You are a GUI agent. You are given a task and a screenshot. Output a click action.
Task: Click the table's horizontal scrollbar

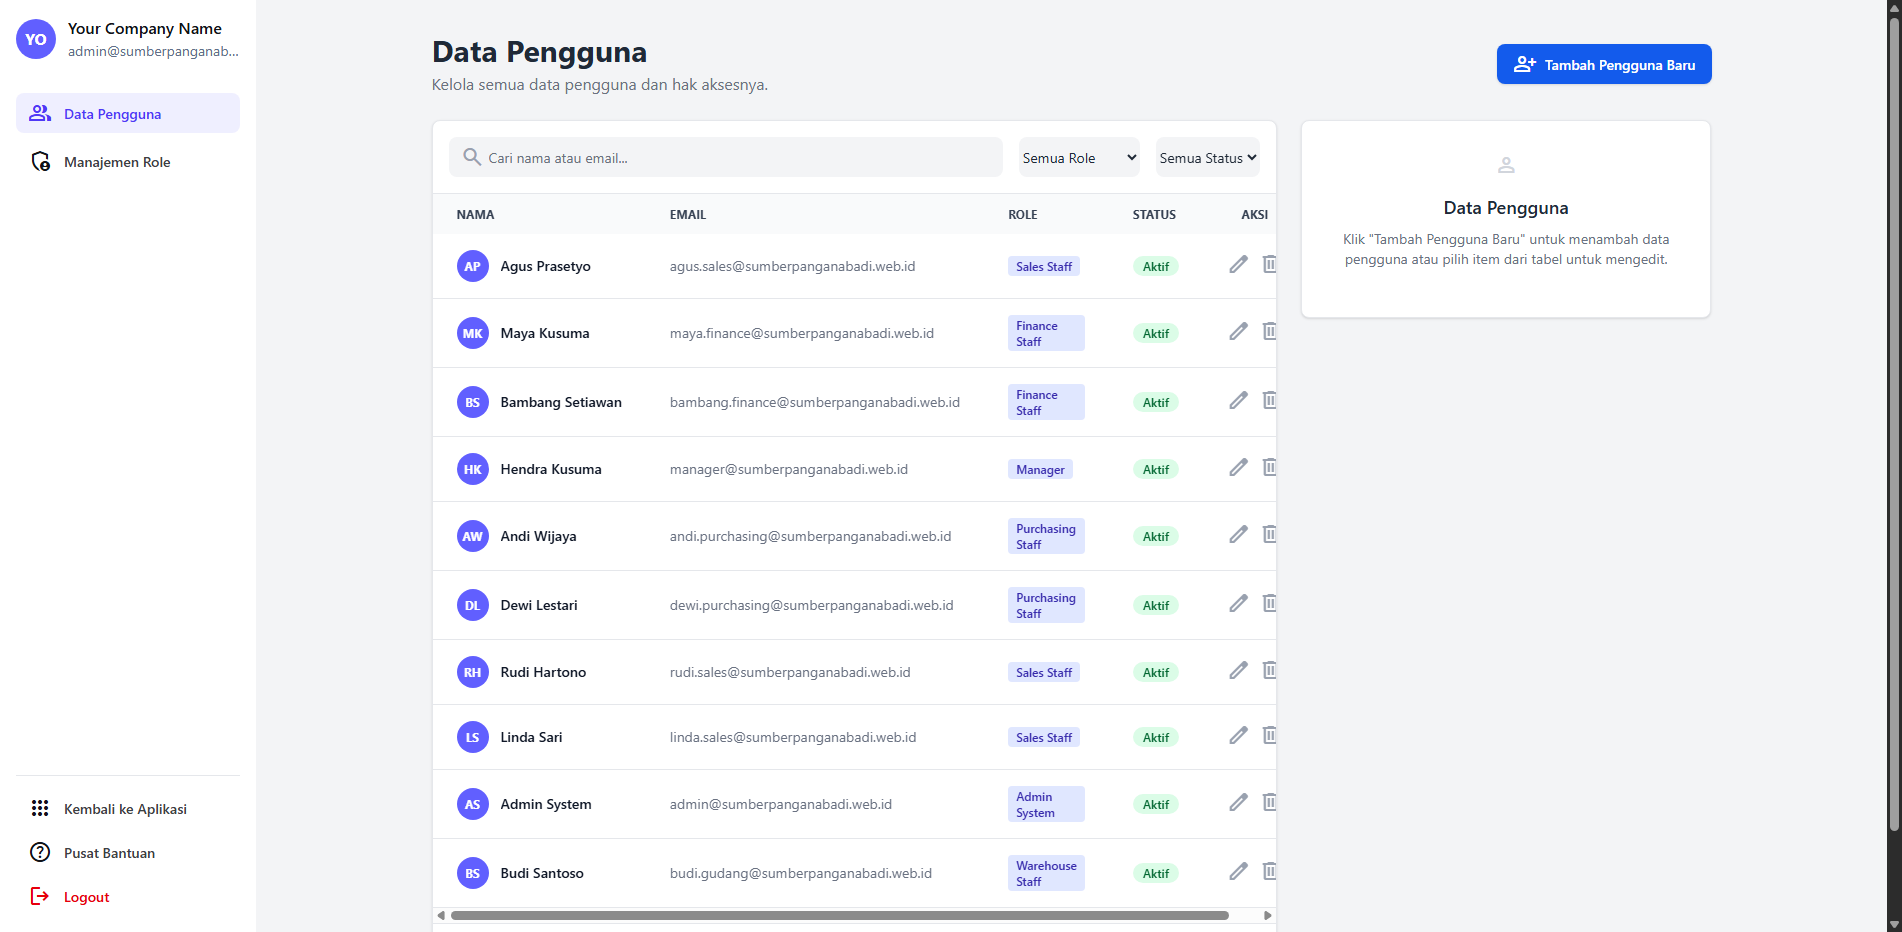840,915
